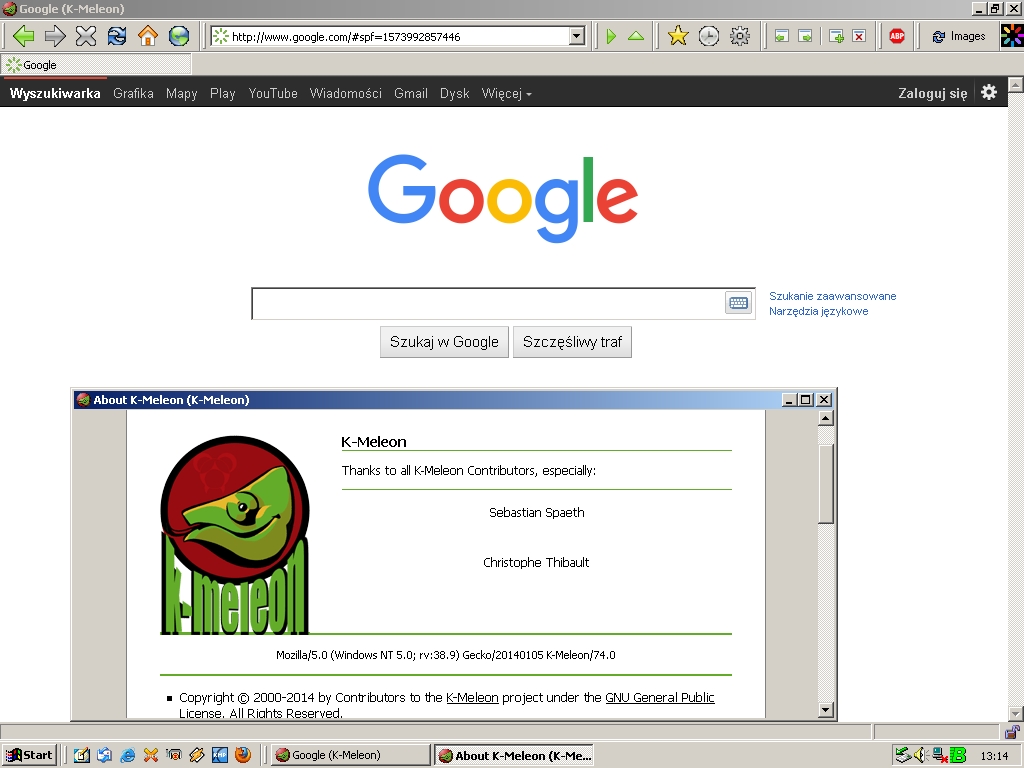1024x768 pixels.
Task: Close current tab with the red X icon
Action: point(859,37)
